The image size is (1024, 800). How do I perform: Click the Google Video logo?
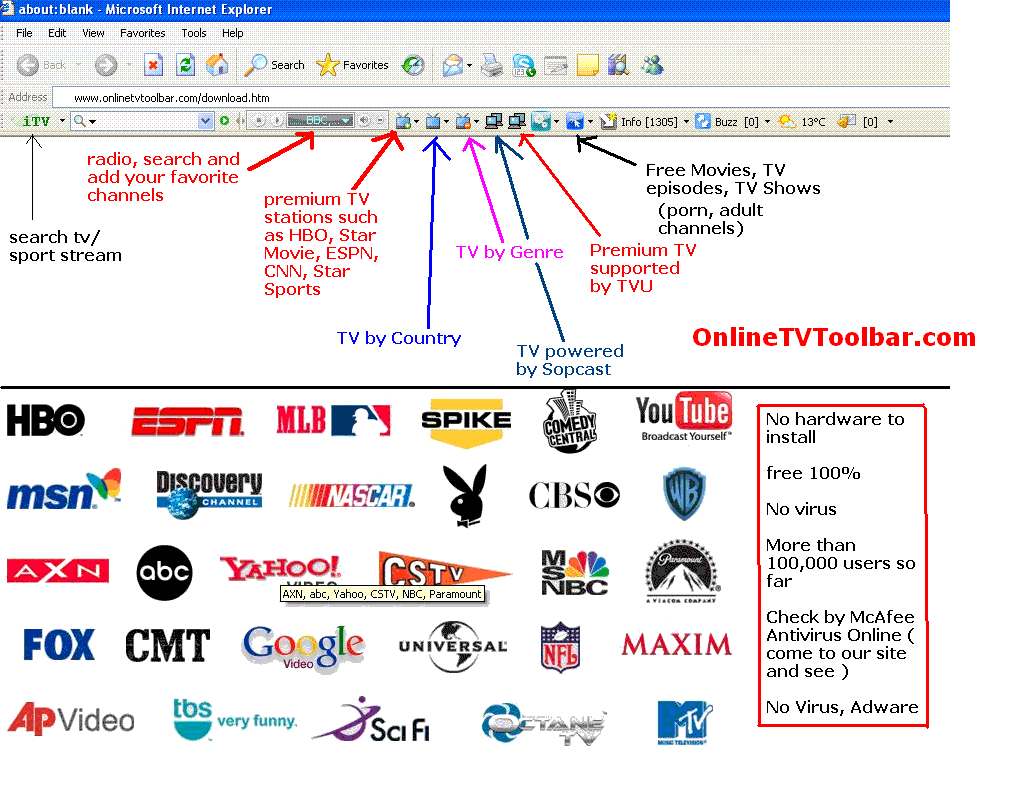point(303,647)
